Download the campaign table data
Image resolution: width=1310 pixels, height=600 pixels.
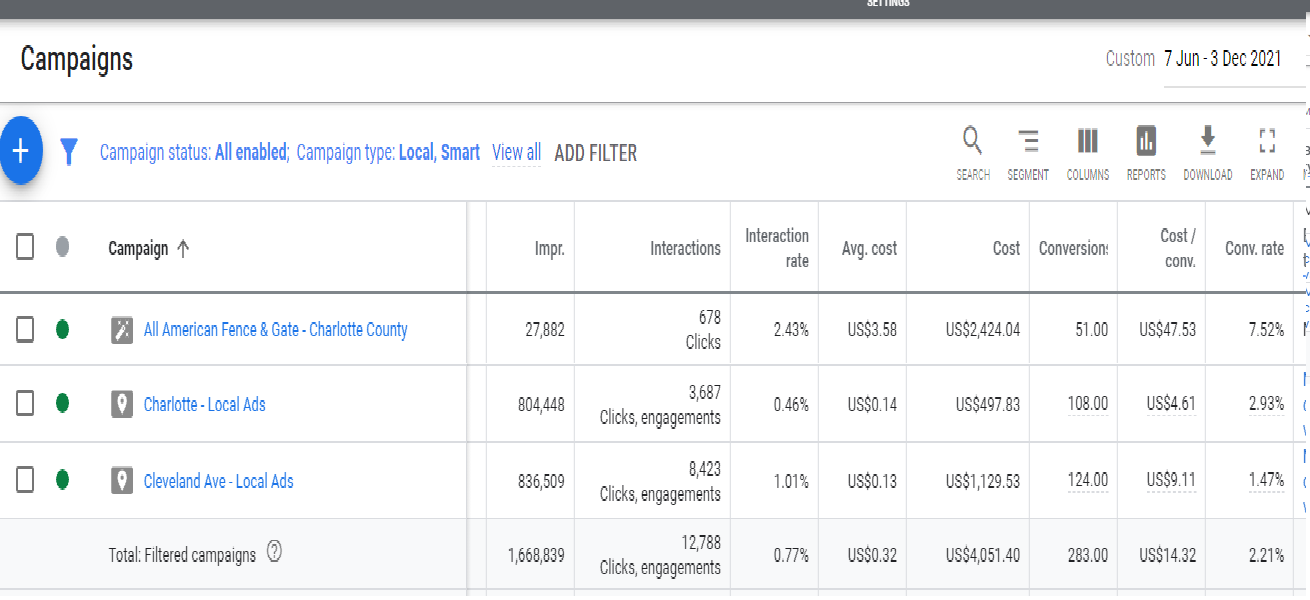point(1207,142)
